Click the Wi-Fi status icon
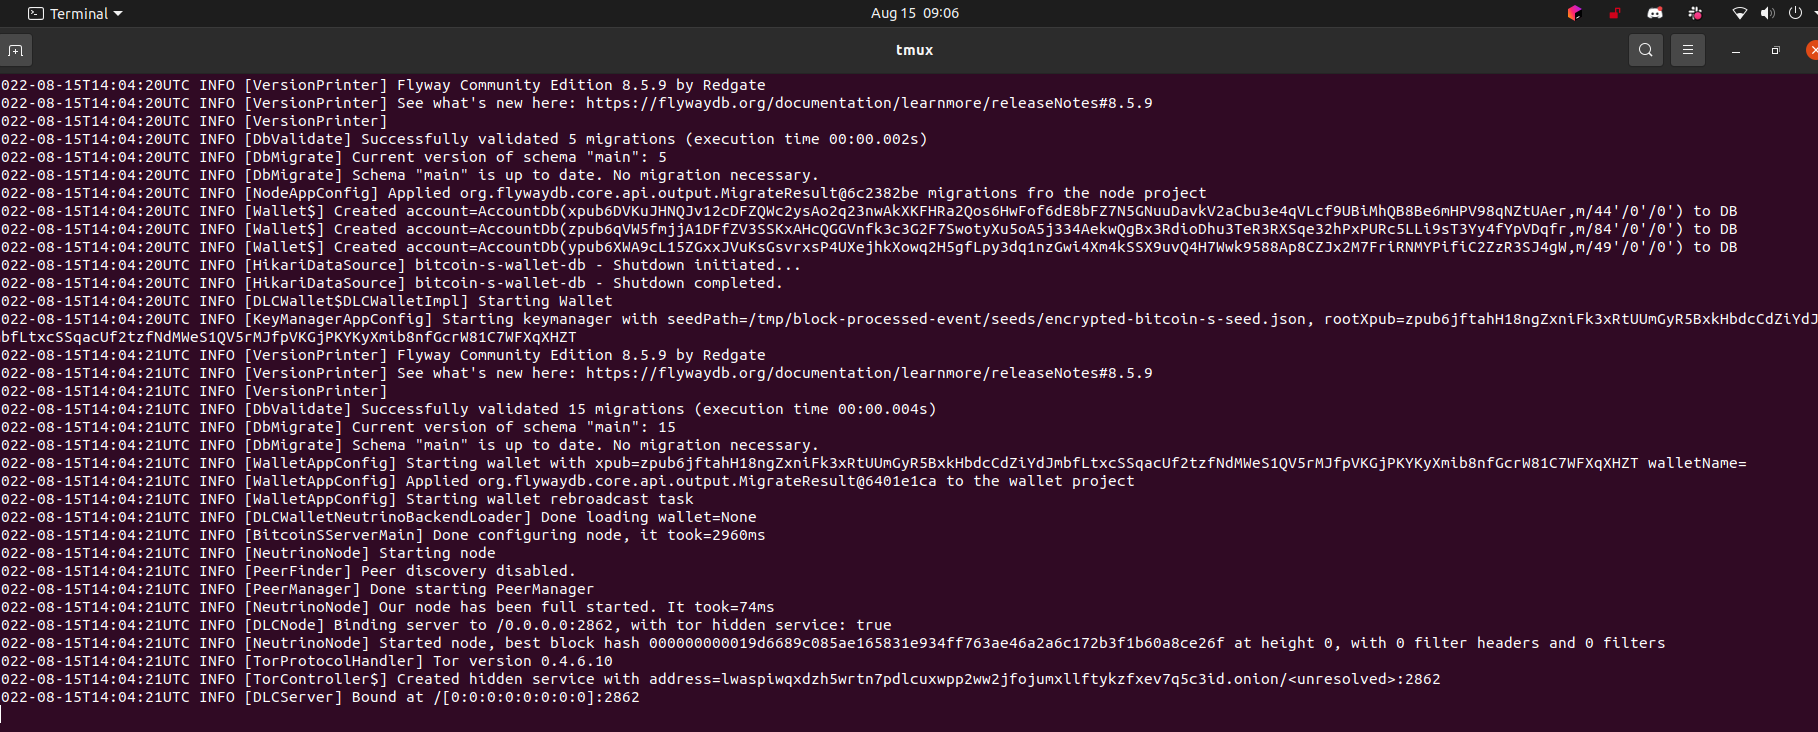This screenshot has height=732, width=1818. pyautogui.click(x=1740, y=13)
